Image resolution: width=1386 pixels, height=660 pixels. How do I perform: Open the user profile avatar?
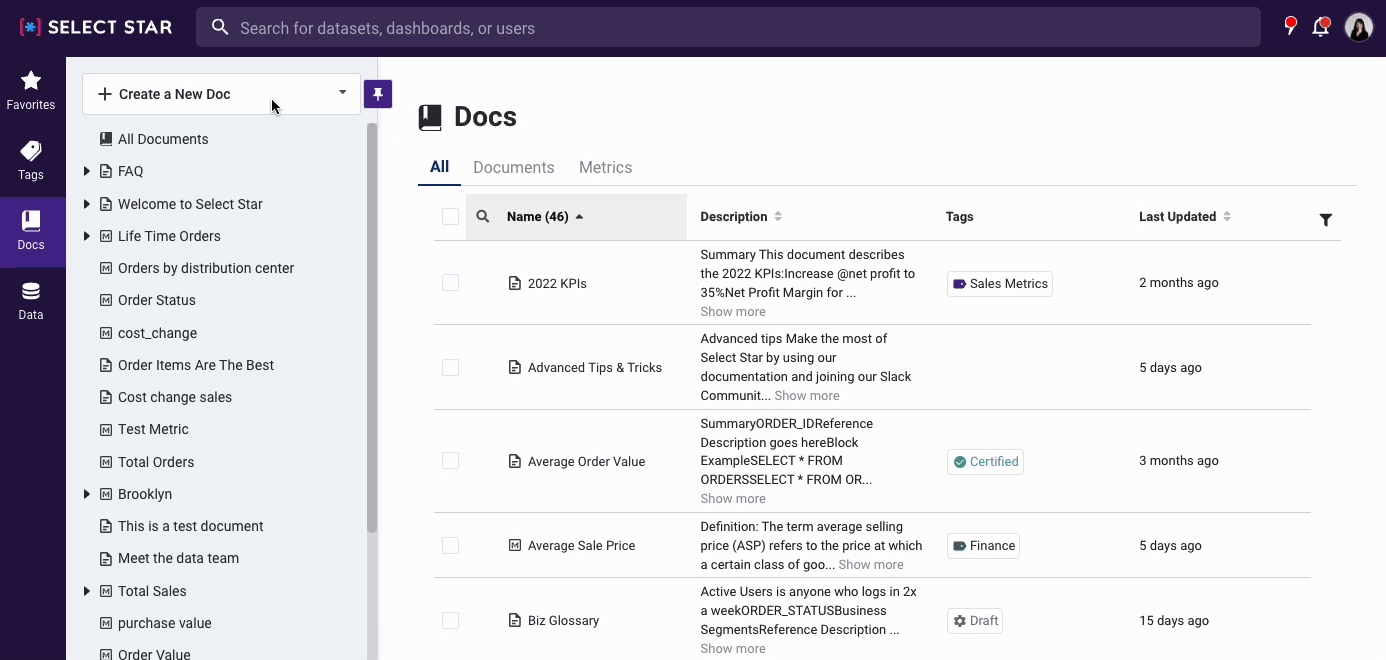[1358, 27]
